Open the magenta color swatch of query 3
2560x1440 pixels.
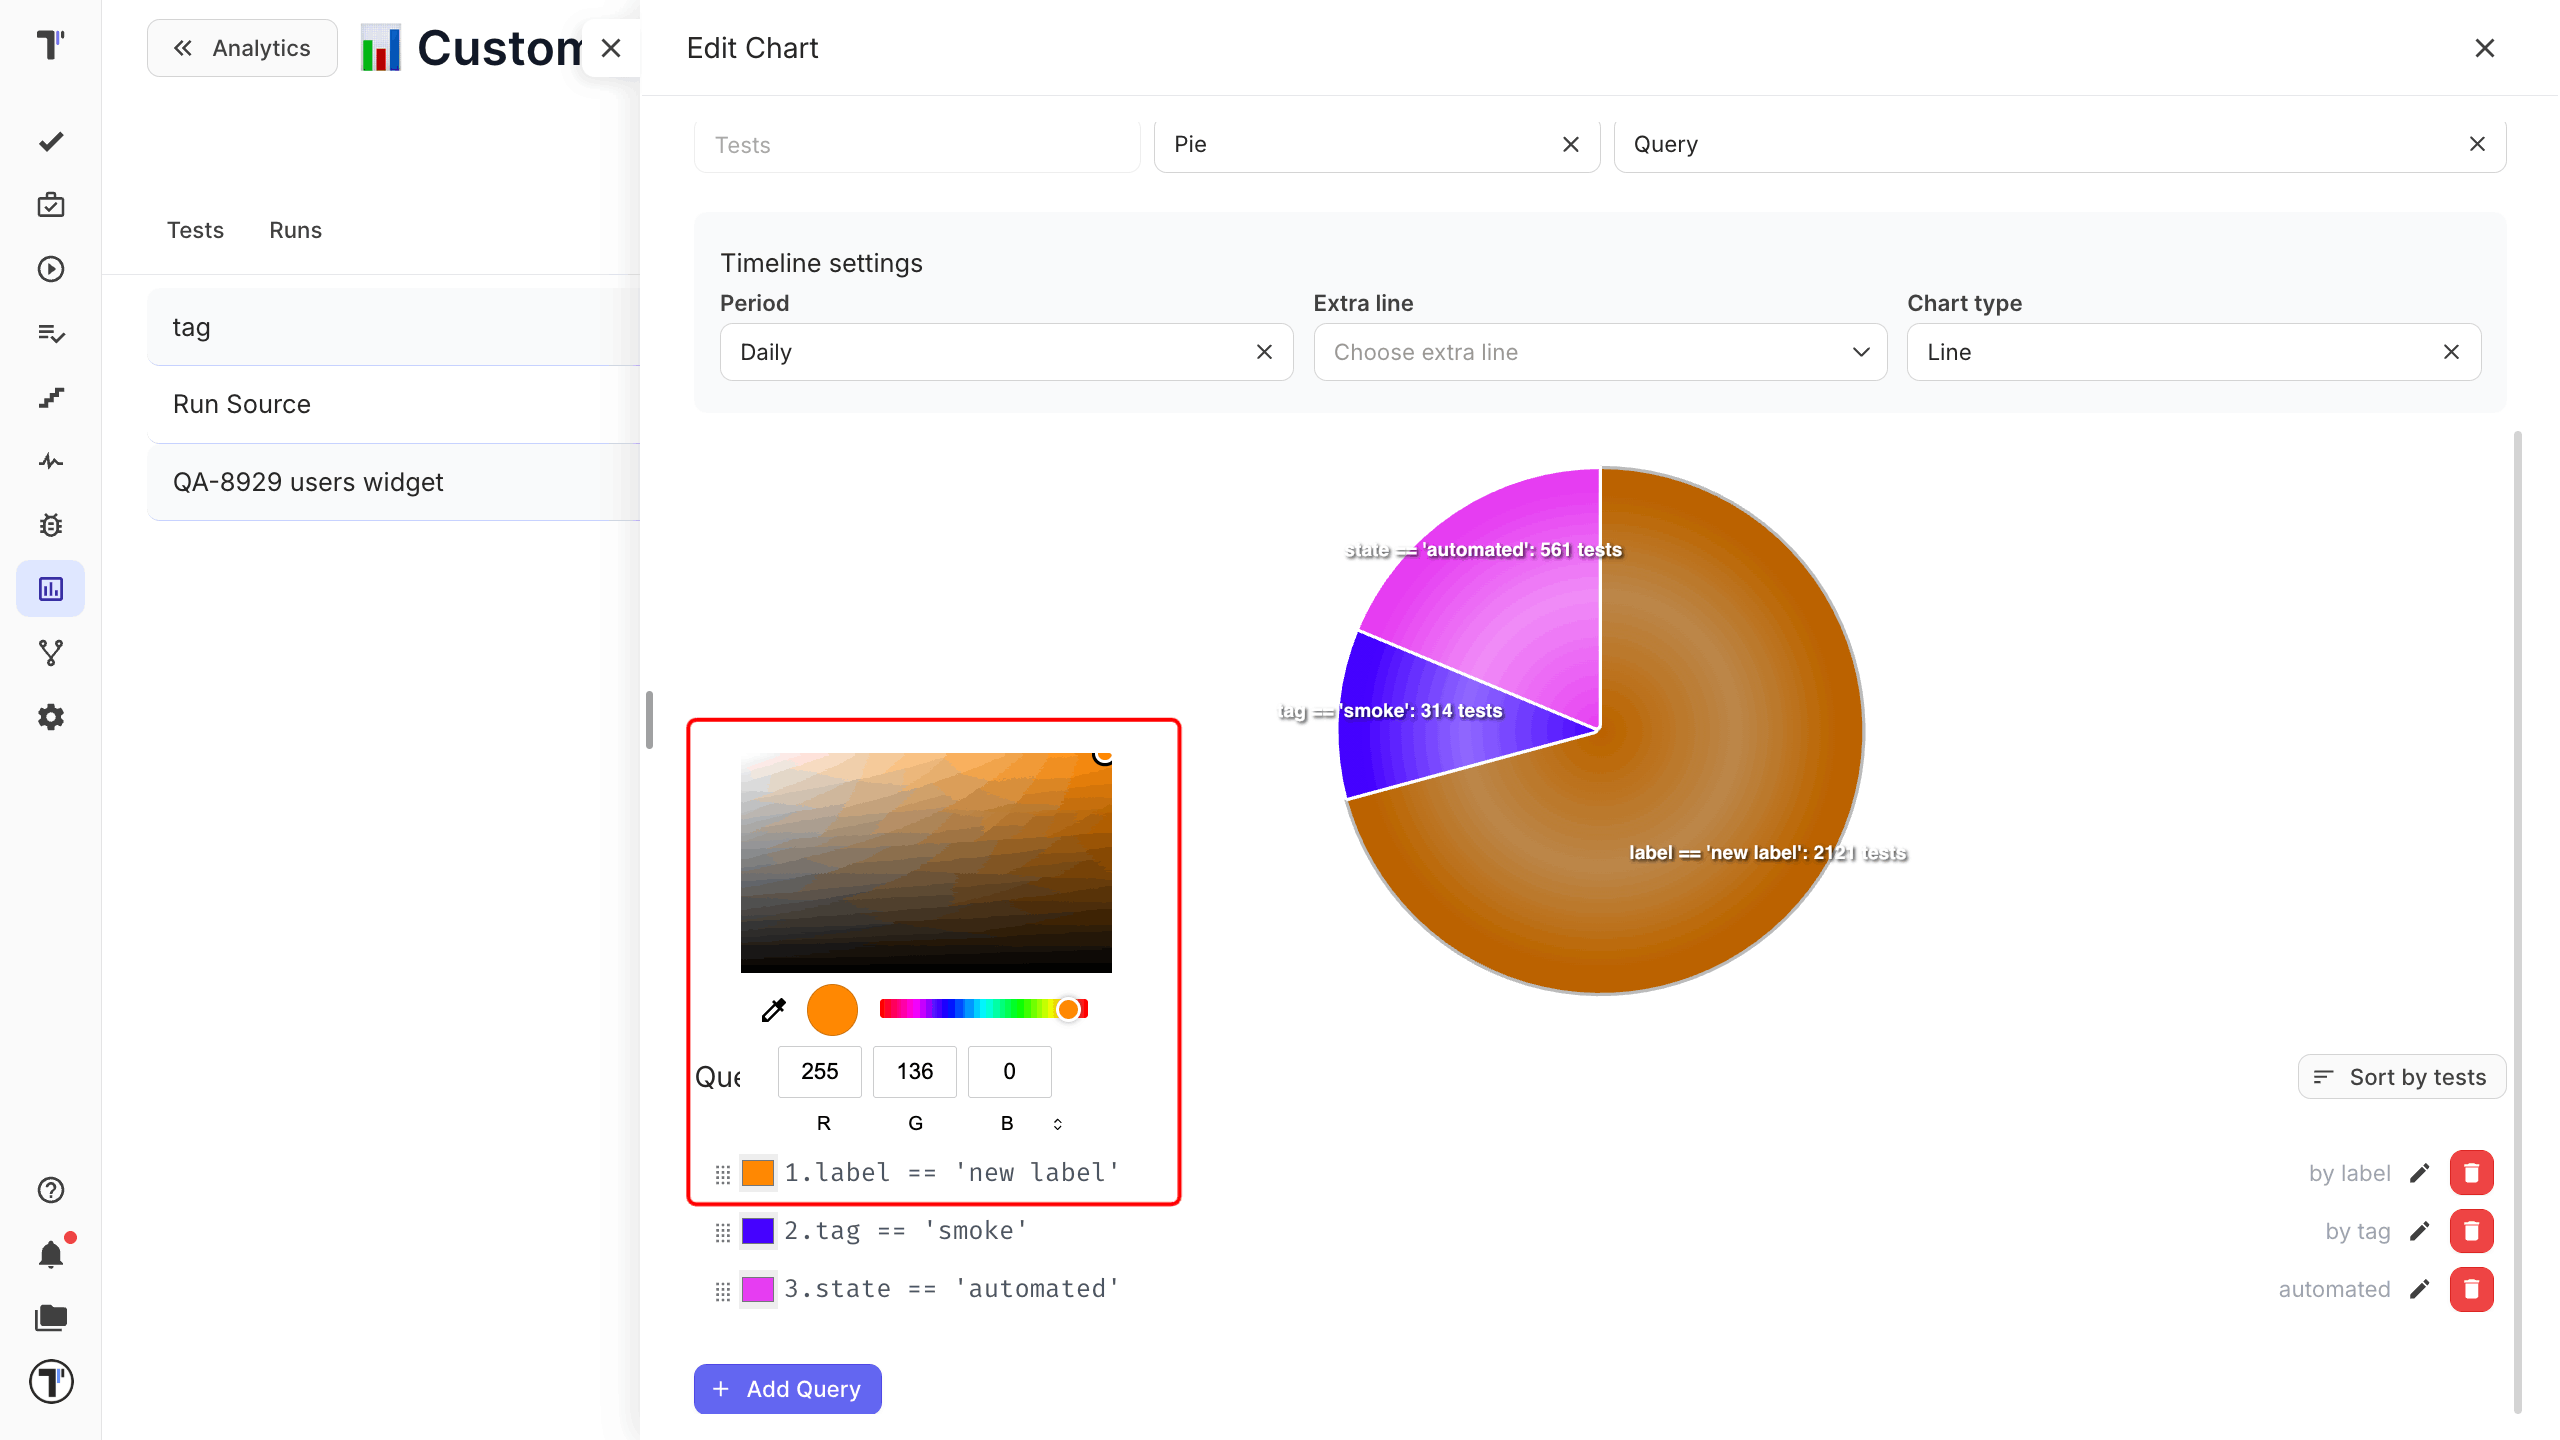[x=758, y=1289]
